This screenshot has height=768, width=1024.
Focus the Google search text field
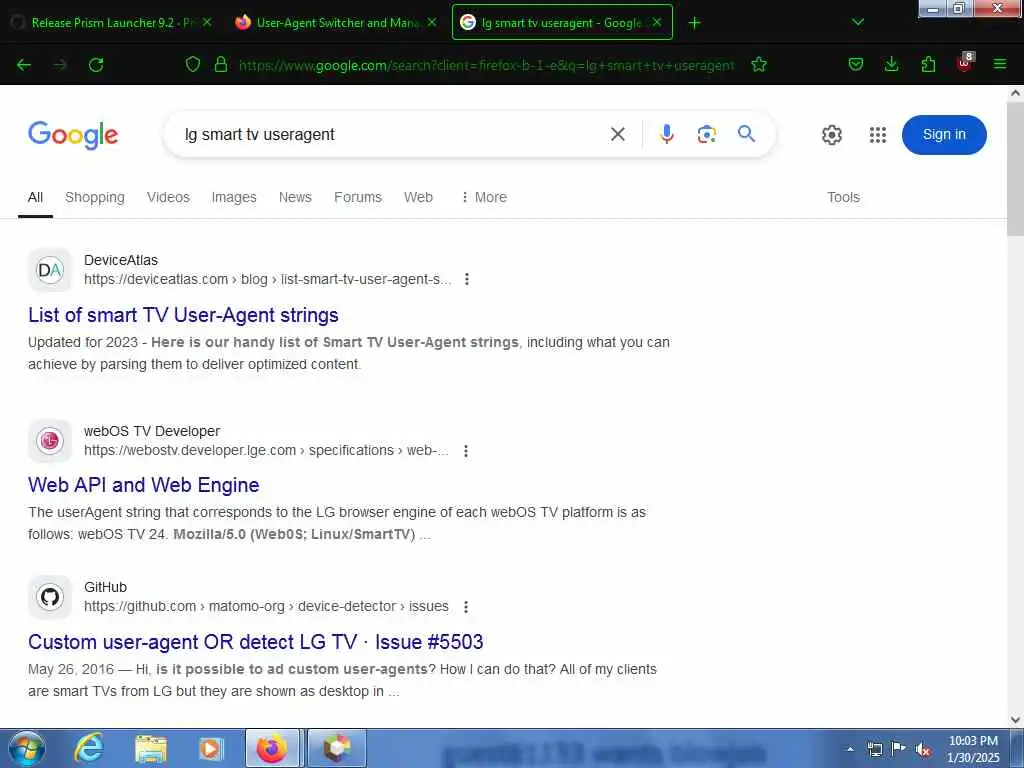tap(390, 135)
